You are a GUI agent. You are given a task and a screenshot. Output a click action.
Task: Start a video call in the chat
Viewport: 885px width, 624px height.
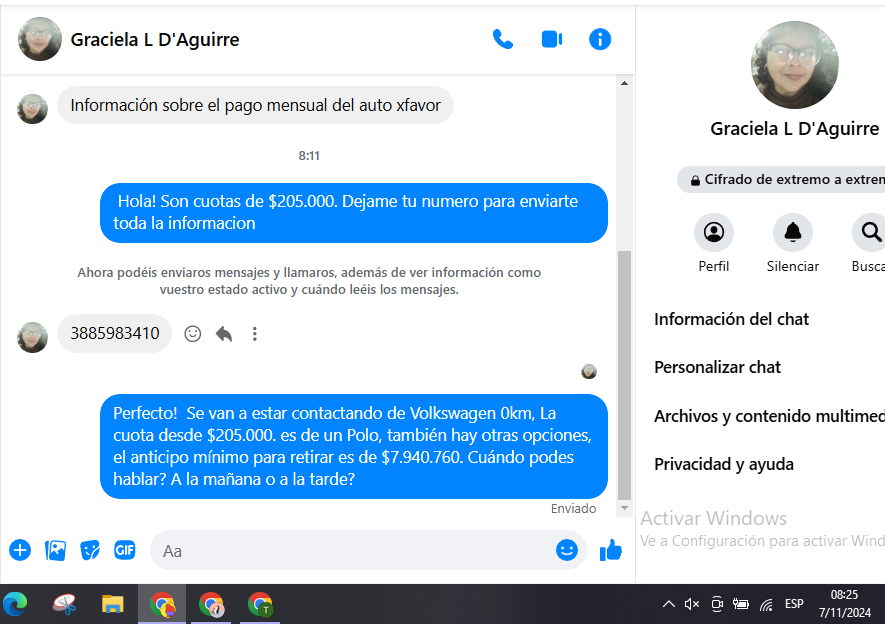click(551, 39)
